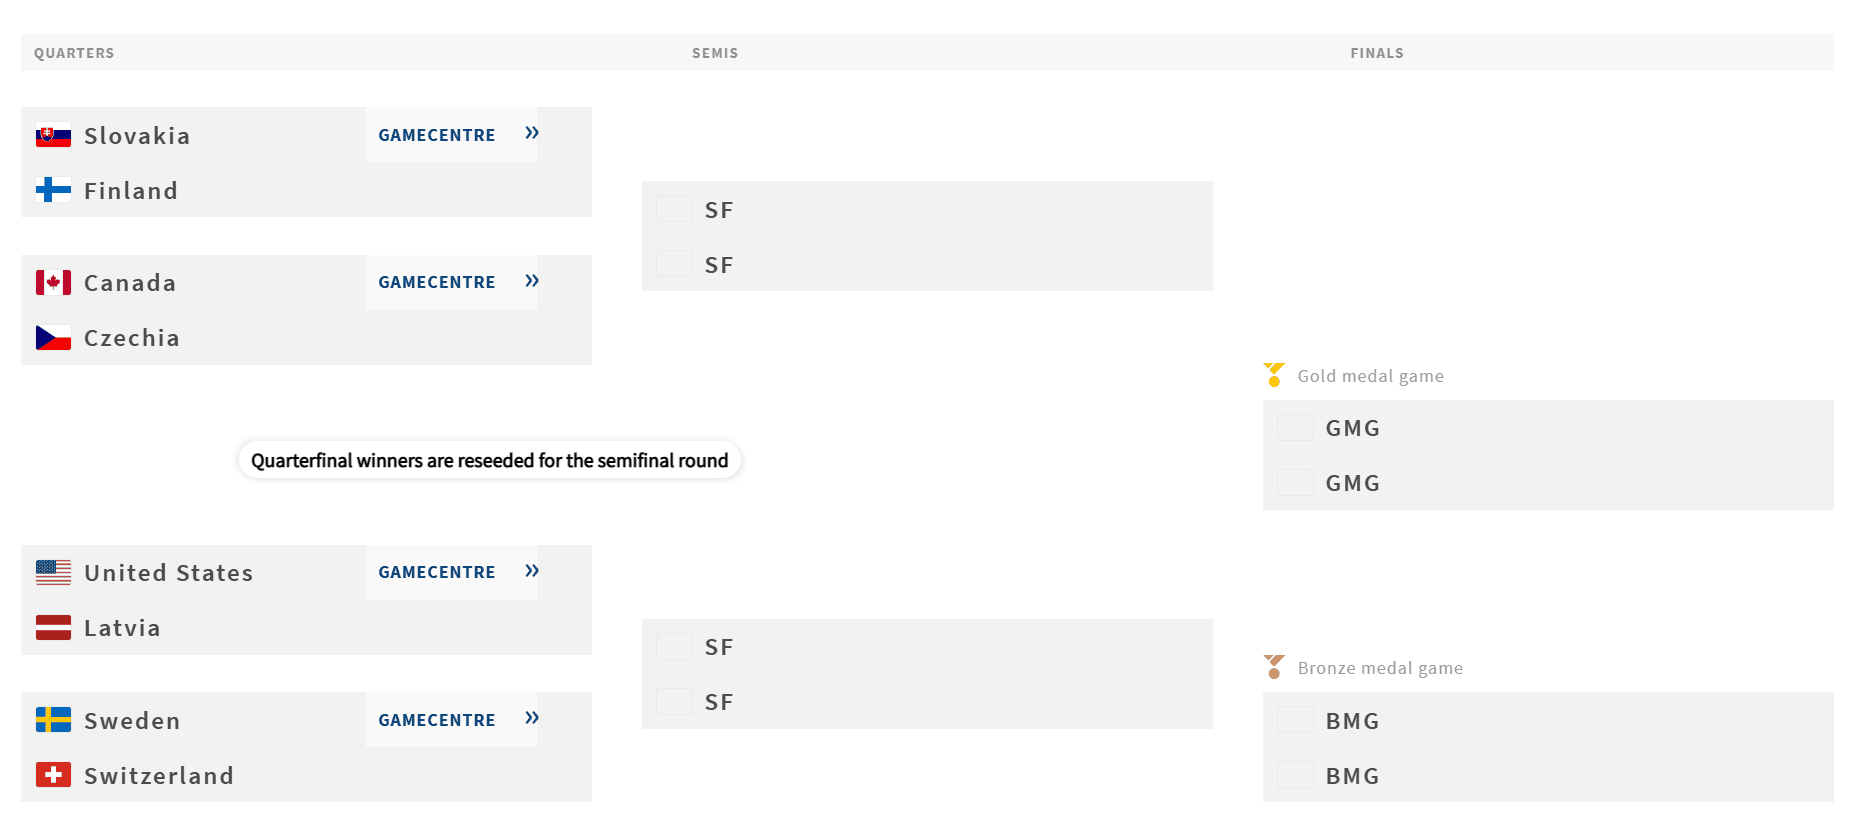This screenshot has height=831, width=1856.
Task: Click the Canada flag icon
Action: (x=53, y=283)
